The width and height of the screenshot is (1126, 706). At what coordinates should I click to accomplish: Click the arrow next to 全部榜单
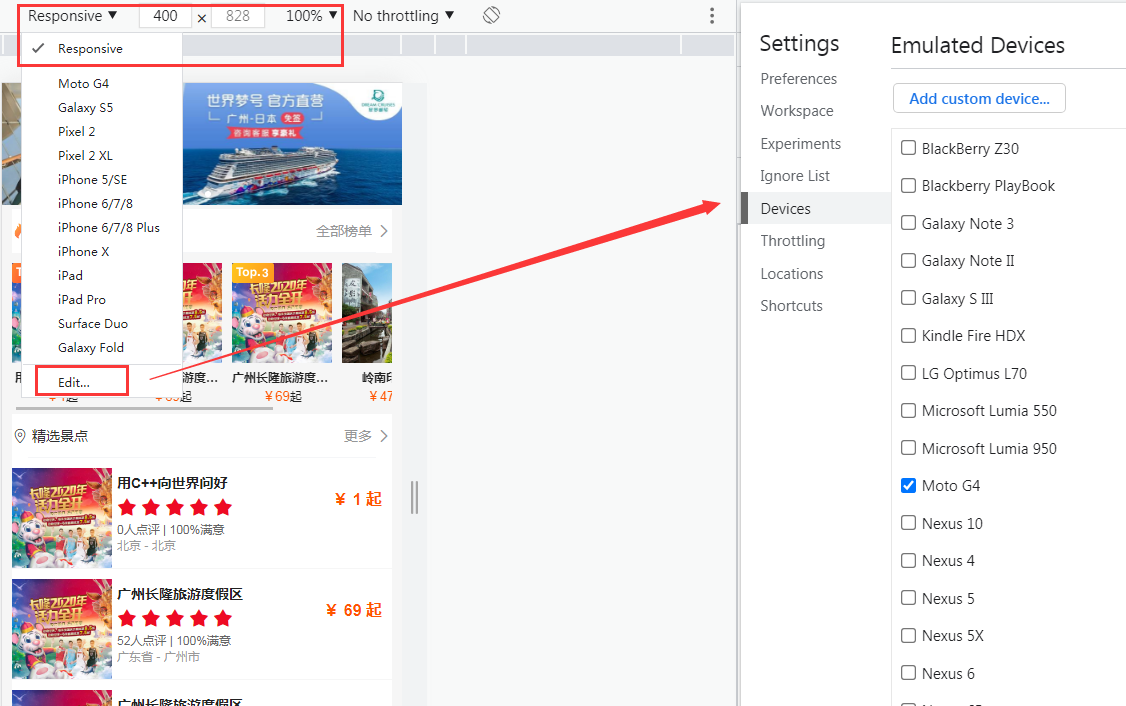coord(384,231)
